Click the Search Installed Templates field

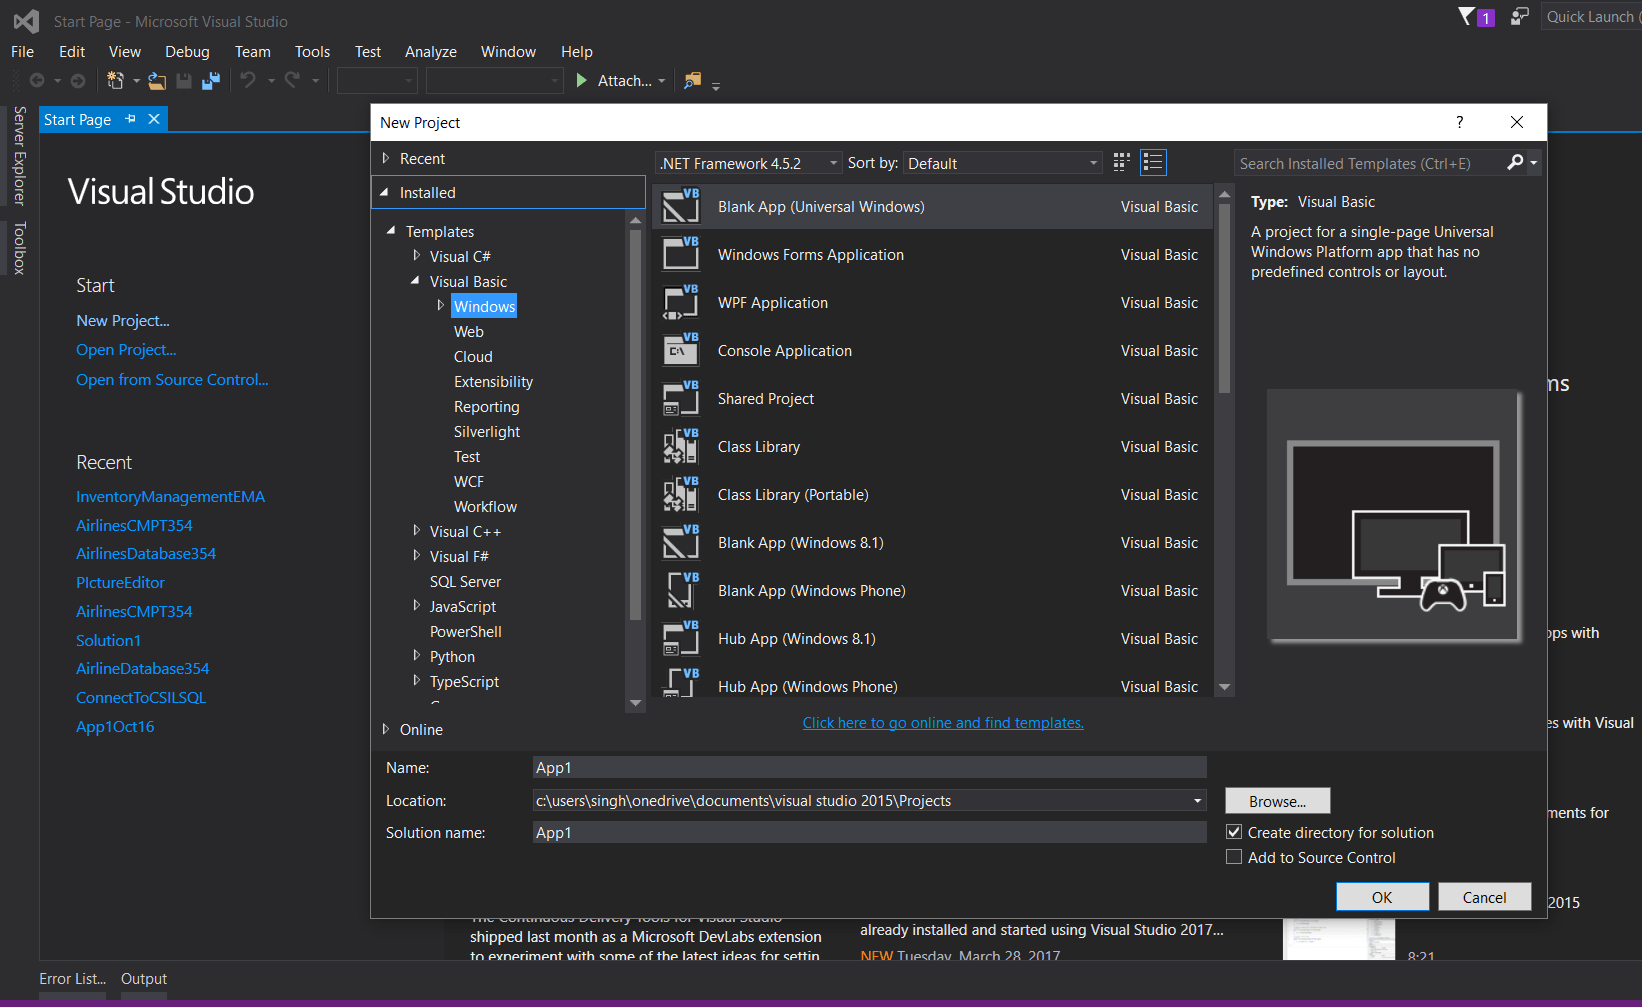[x=1370, y=163]
